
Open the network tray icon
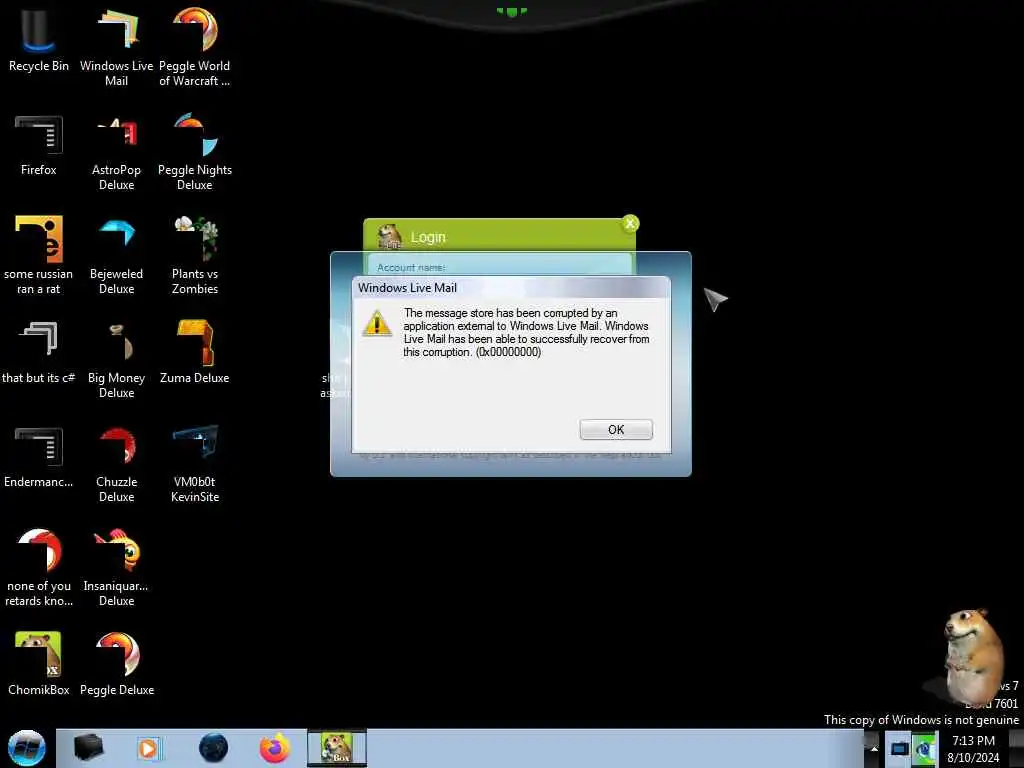[x=899, y=748]
